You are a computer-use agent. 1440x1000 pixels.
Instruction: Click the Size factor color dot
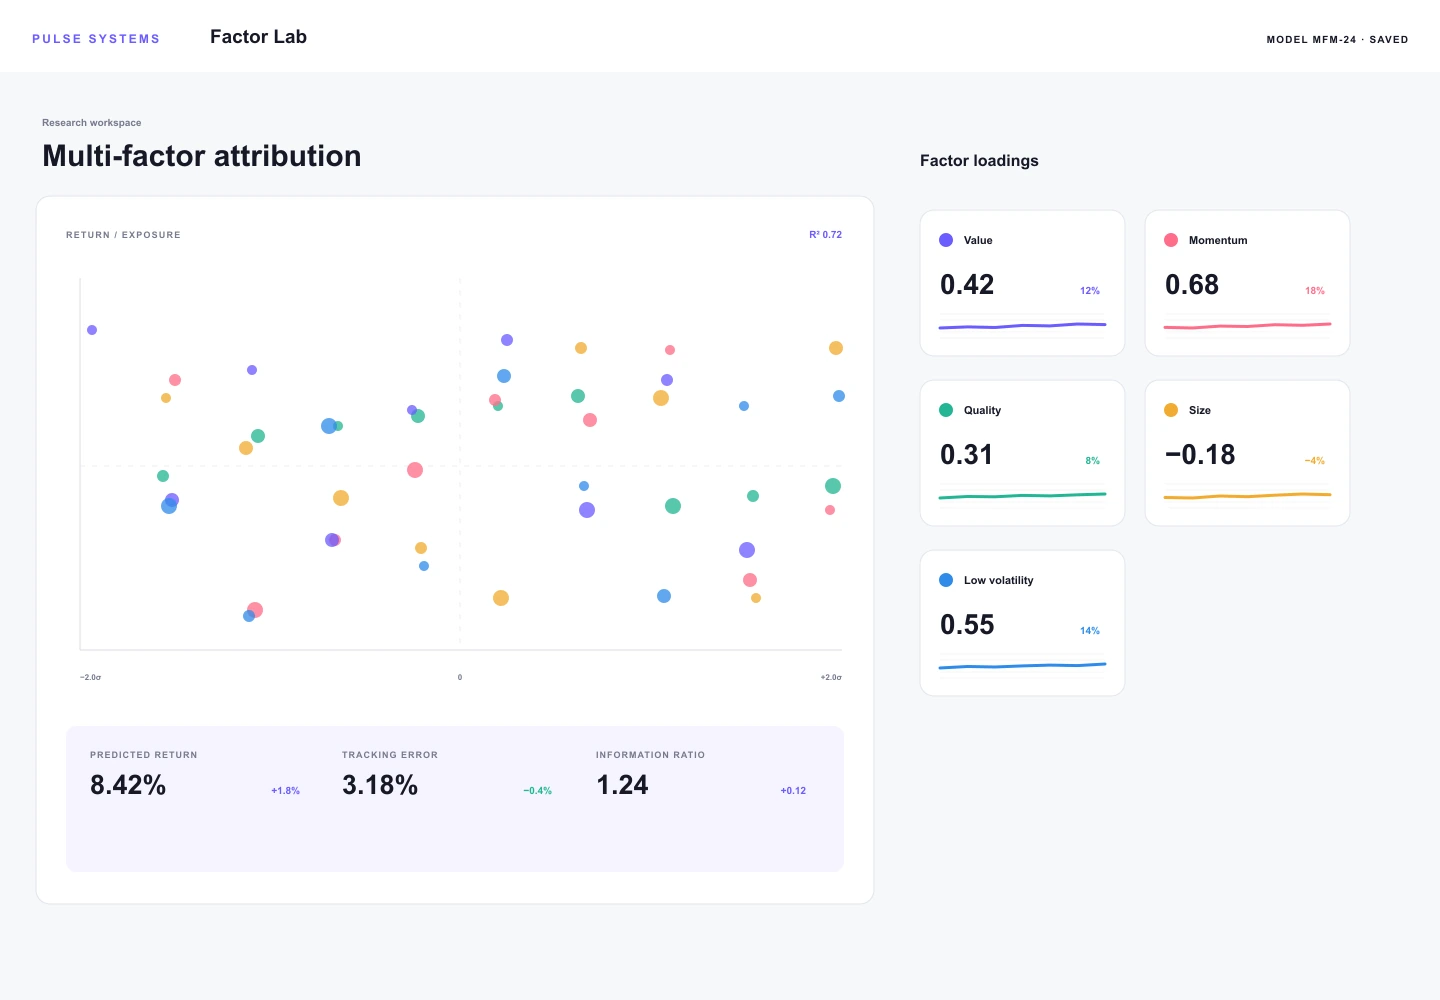[x=1171, y=410]
